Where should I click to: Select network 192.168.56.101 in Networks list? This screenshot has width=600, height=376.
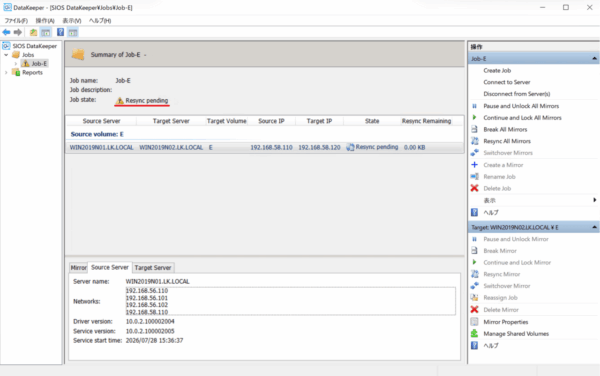coord(147,298)
